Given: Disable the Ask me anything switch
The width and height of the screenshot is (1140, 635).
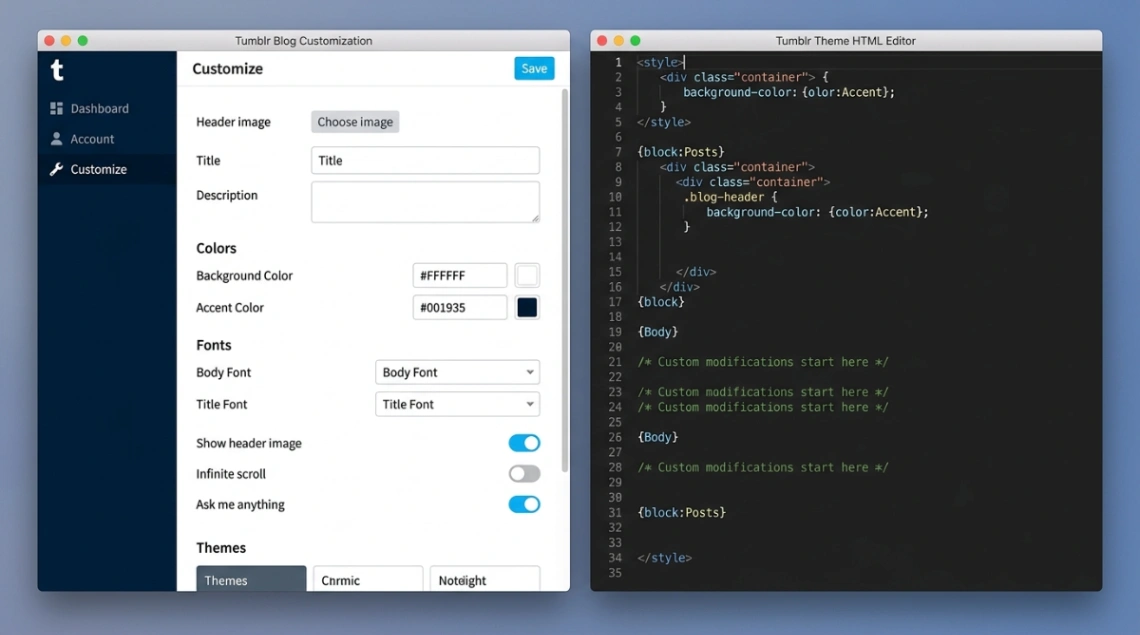Looking at the screenshot, I should [524, 504].
